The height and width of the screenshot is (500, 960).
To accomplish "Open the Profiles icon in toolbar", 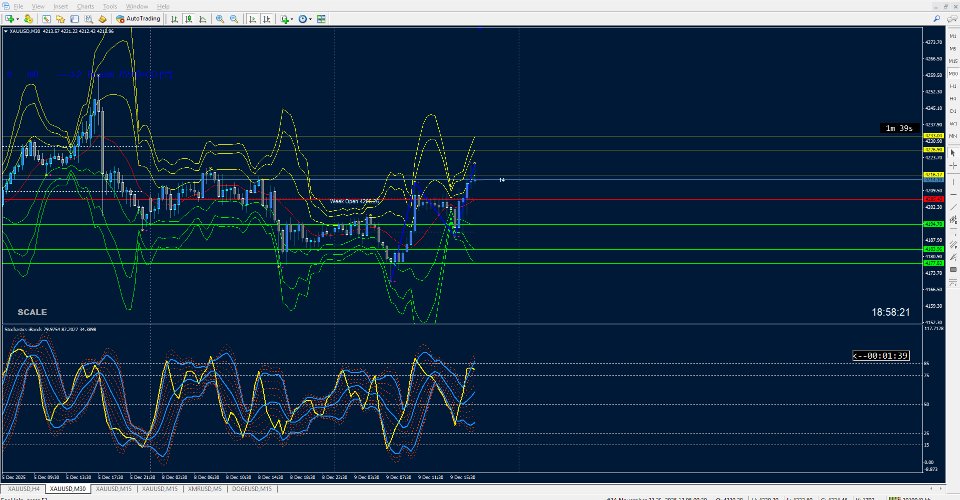I will [x=28, y=19].
